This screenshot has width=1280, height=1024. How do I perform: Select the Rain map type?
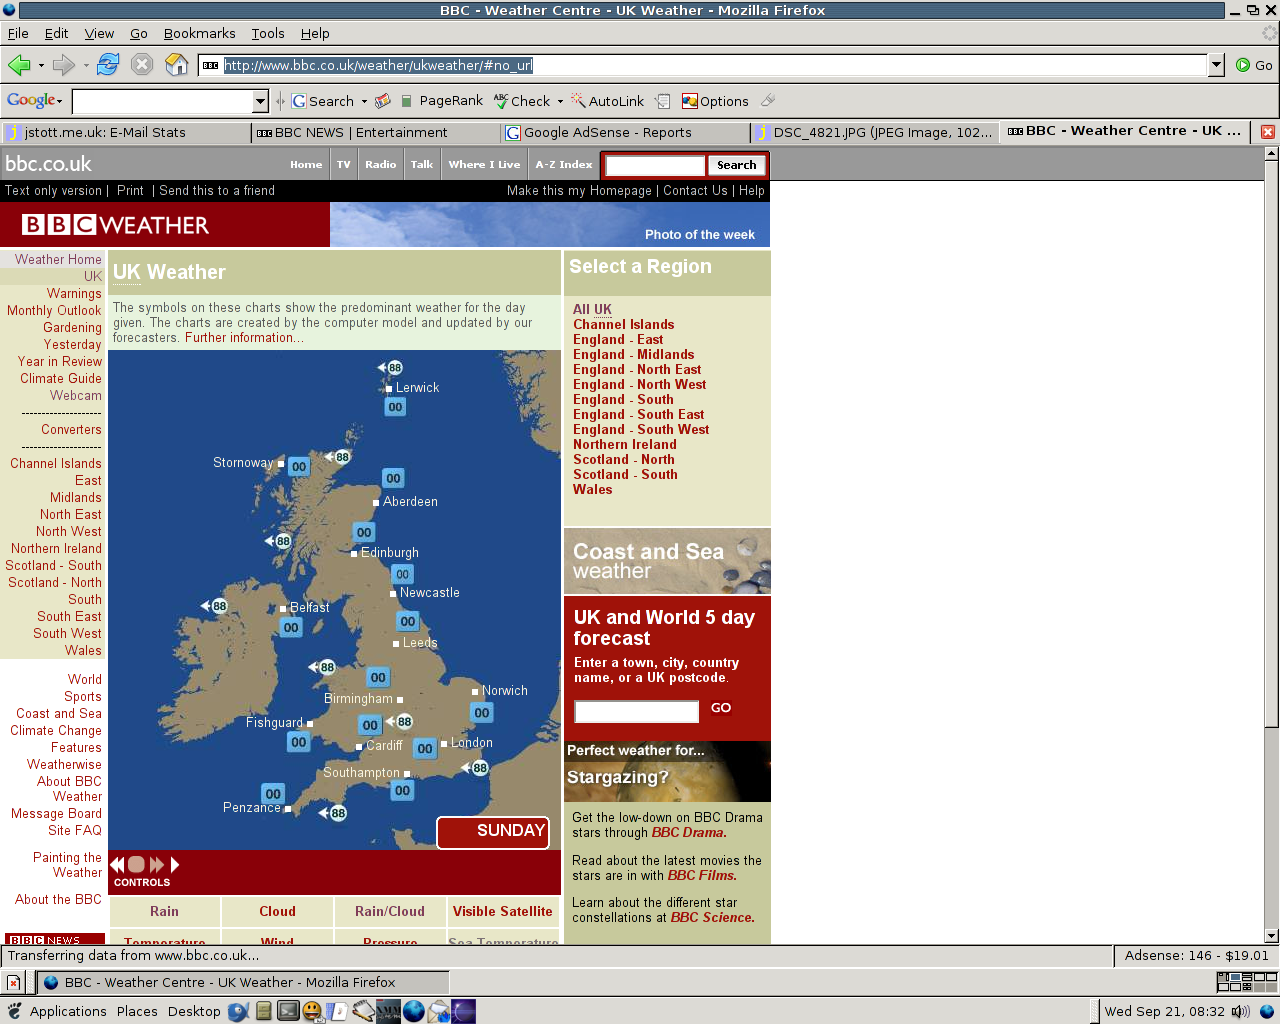click(x=165, y=911)
